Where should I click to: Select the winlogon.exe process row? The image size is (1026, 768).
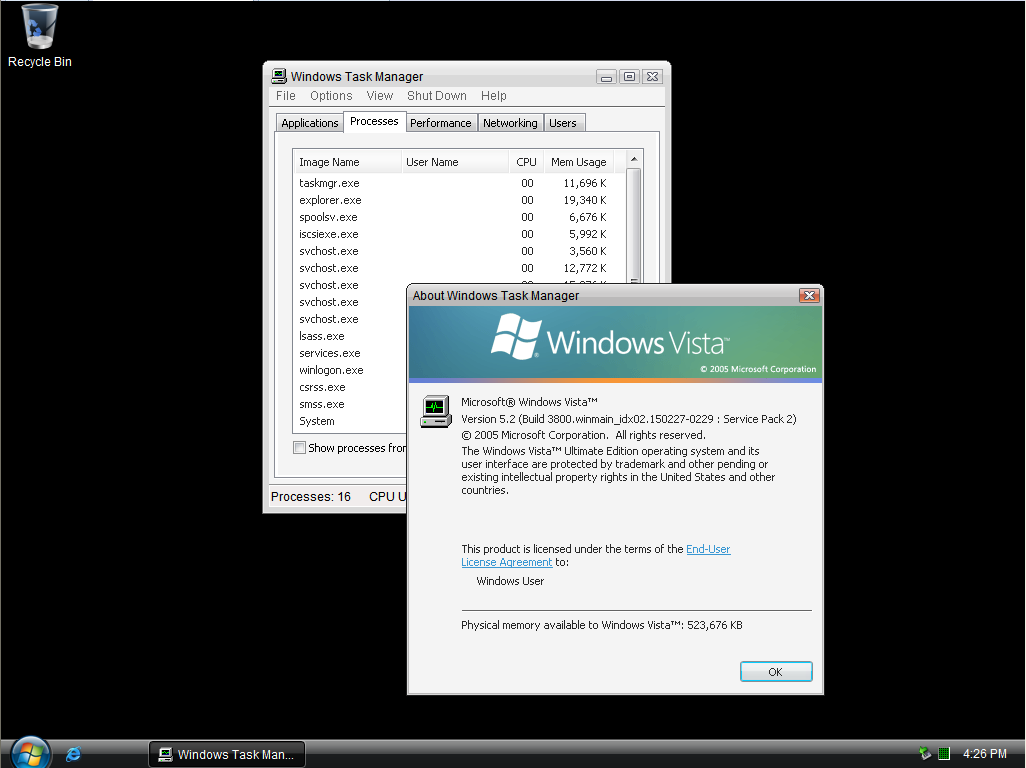tap(350, 370)
